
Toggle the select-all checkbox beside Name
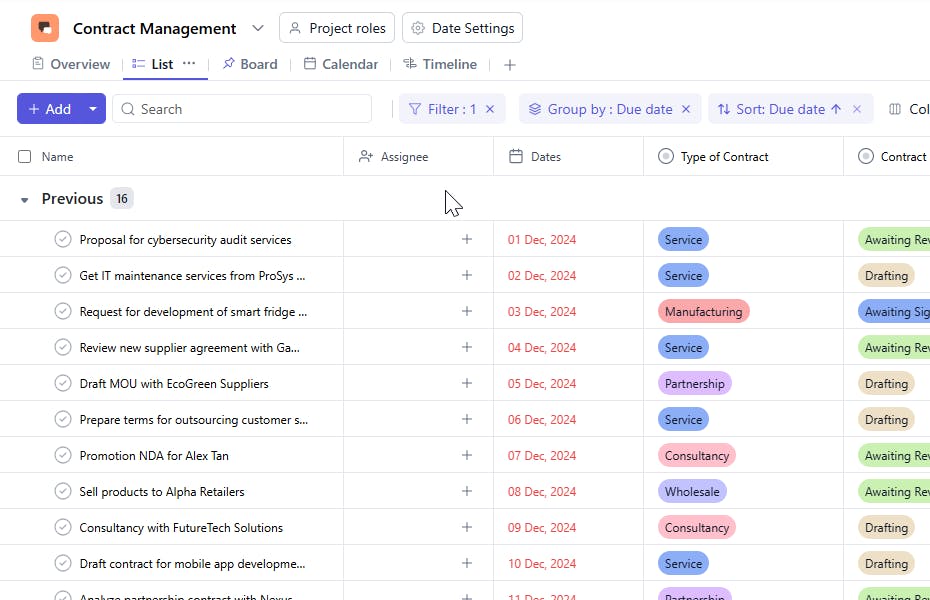25,157
